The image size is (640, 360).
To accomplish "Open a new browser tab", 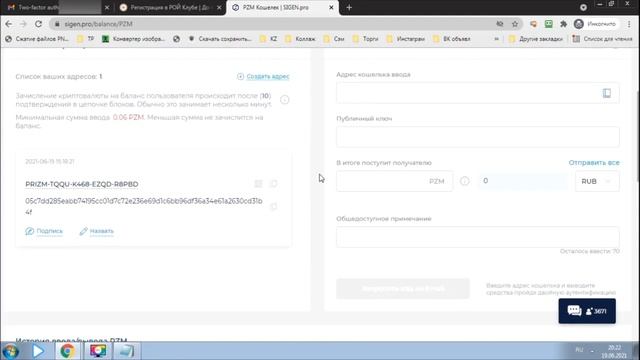I will point(349,7).
